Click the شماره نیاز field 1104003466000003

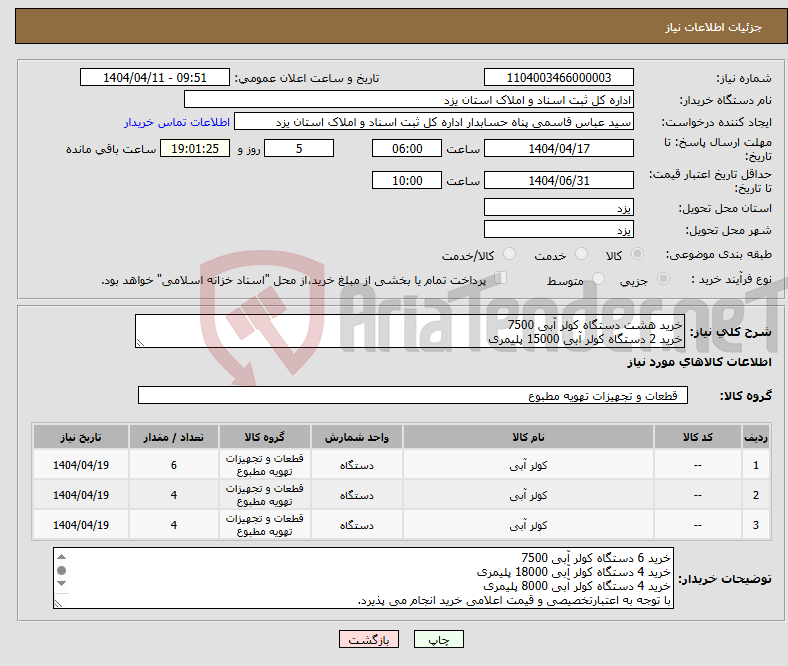(558, 77)
